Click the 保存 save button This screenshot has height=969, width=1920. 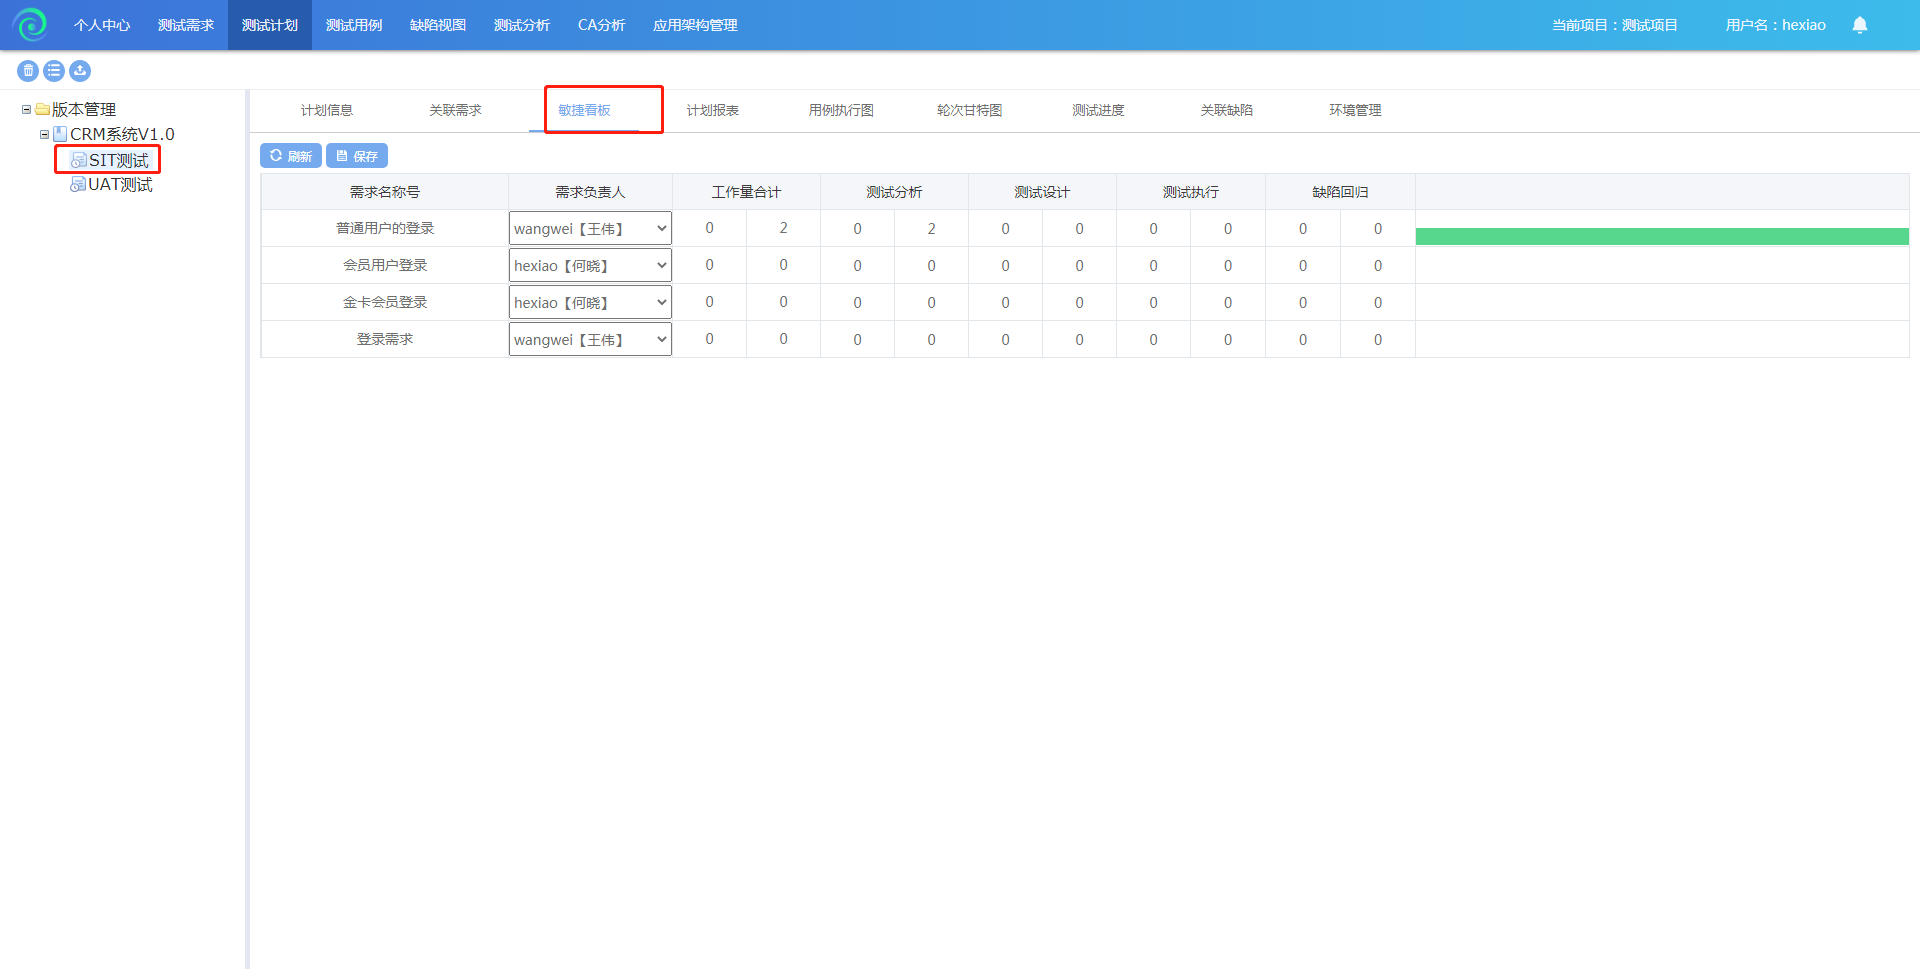pos(357,156)
